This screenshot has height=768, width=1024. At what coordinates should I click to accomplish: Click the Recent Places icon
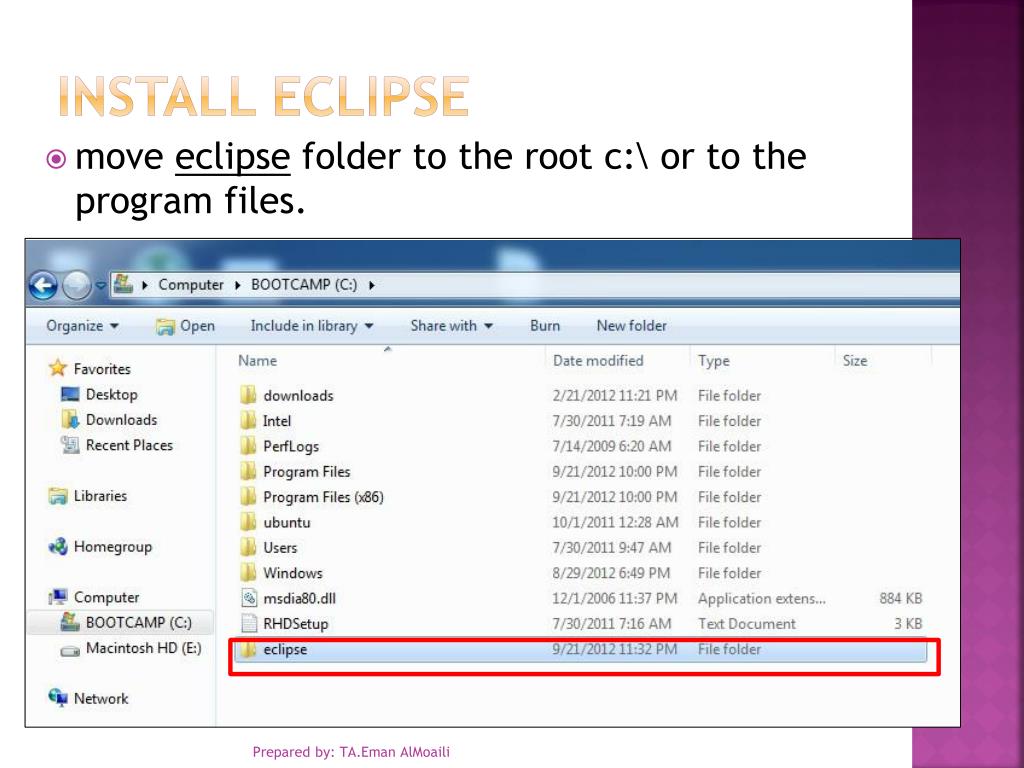coord(70,445)
